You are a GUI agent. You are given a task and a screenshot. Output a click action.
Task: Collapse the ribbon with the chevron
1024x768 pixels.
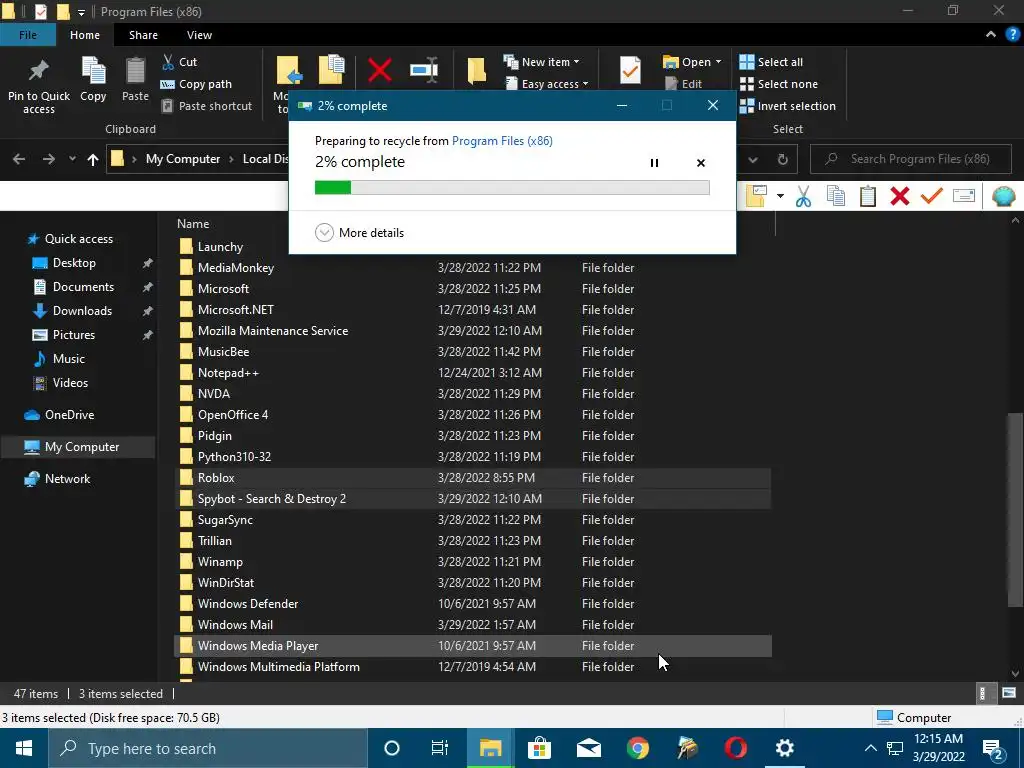(x=991, y=35)
